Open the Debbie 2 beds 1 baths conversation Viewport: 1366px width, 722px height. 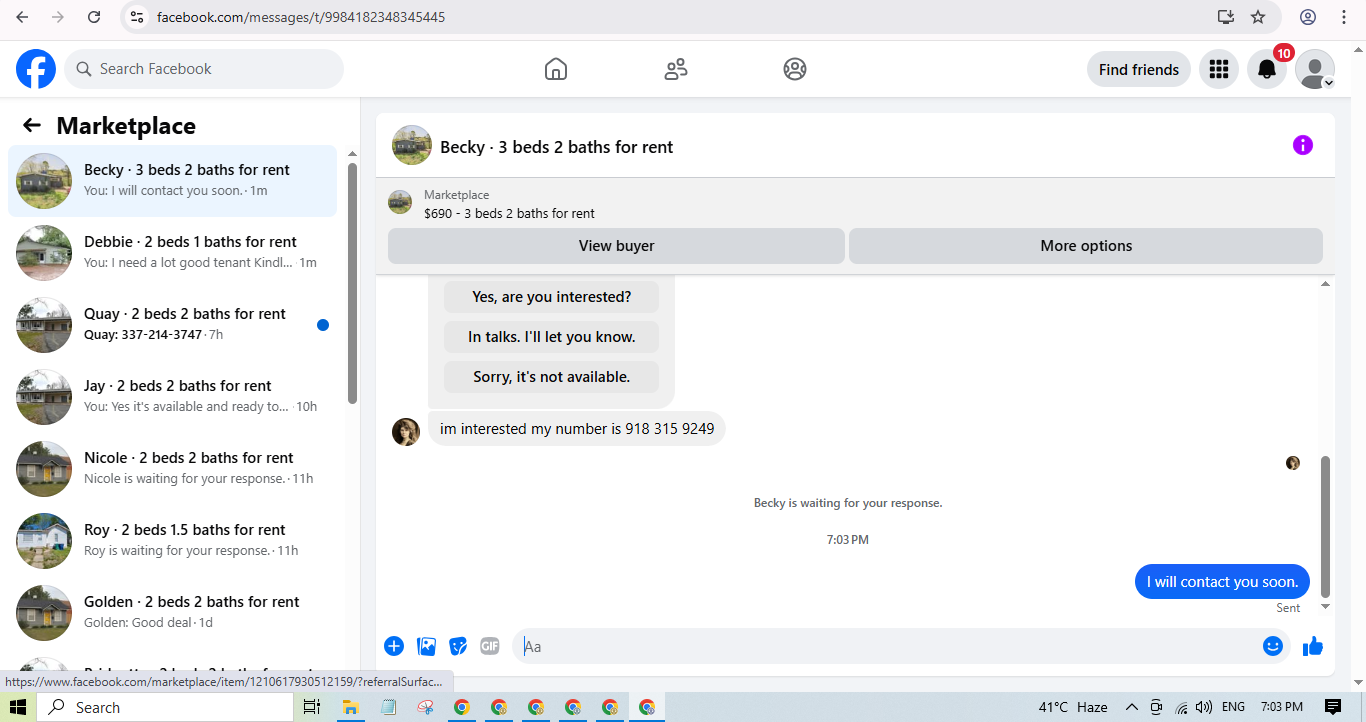[172, 253]
